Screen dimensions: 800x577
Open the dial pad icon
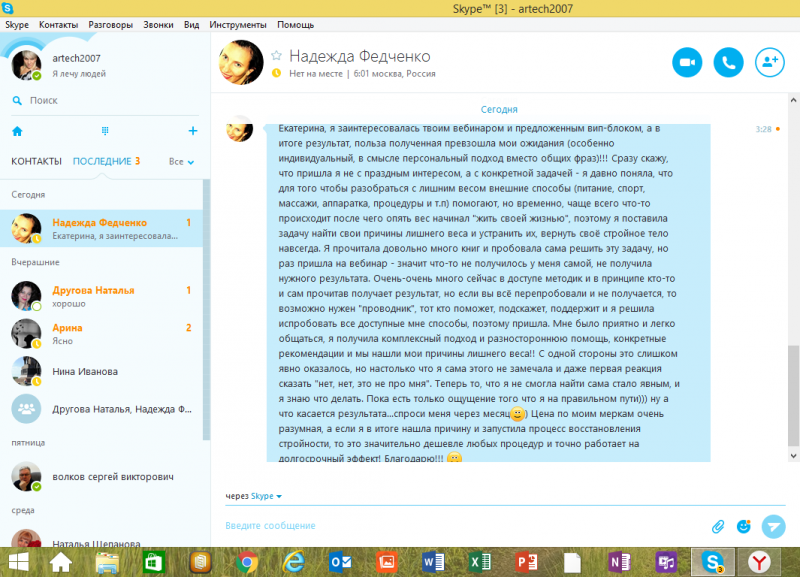[x=105, y=131]
